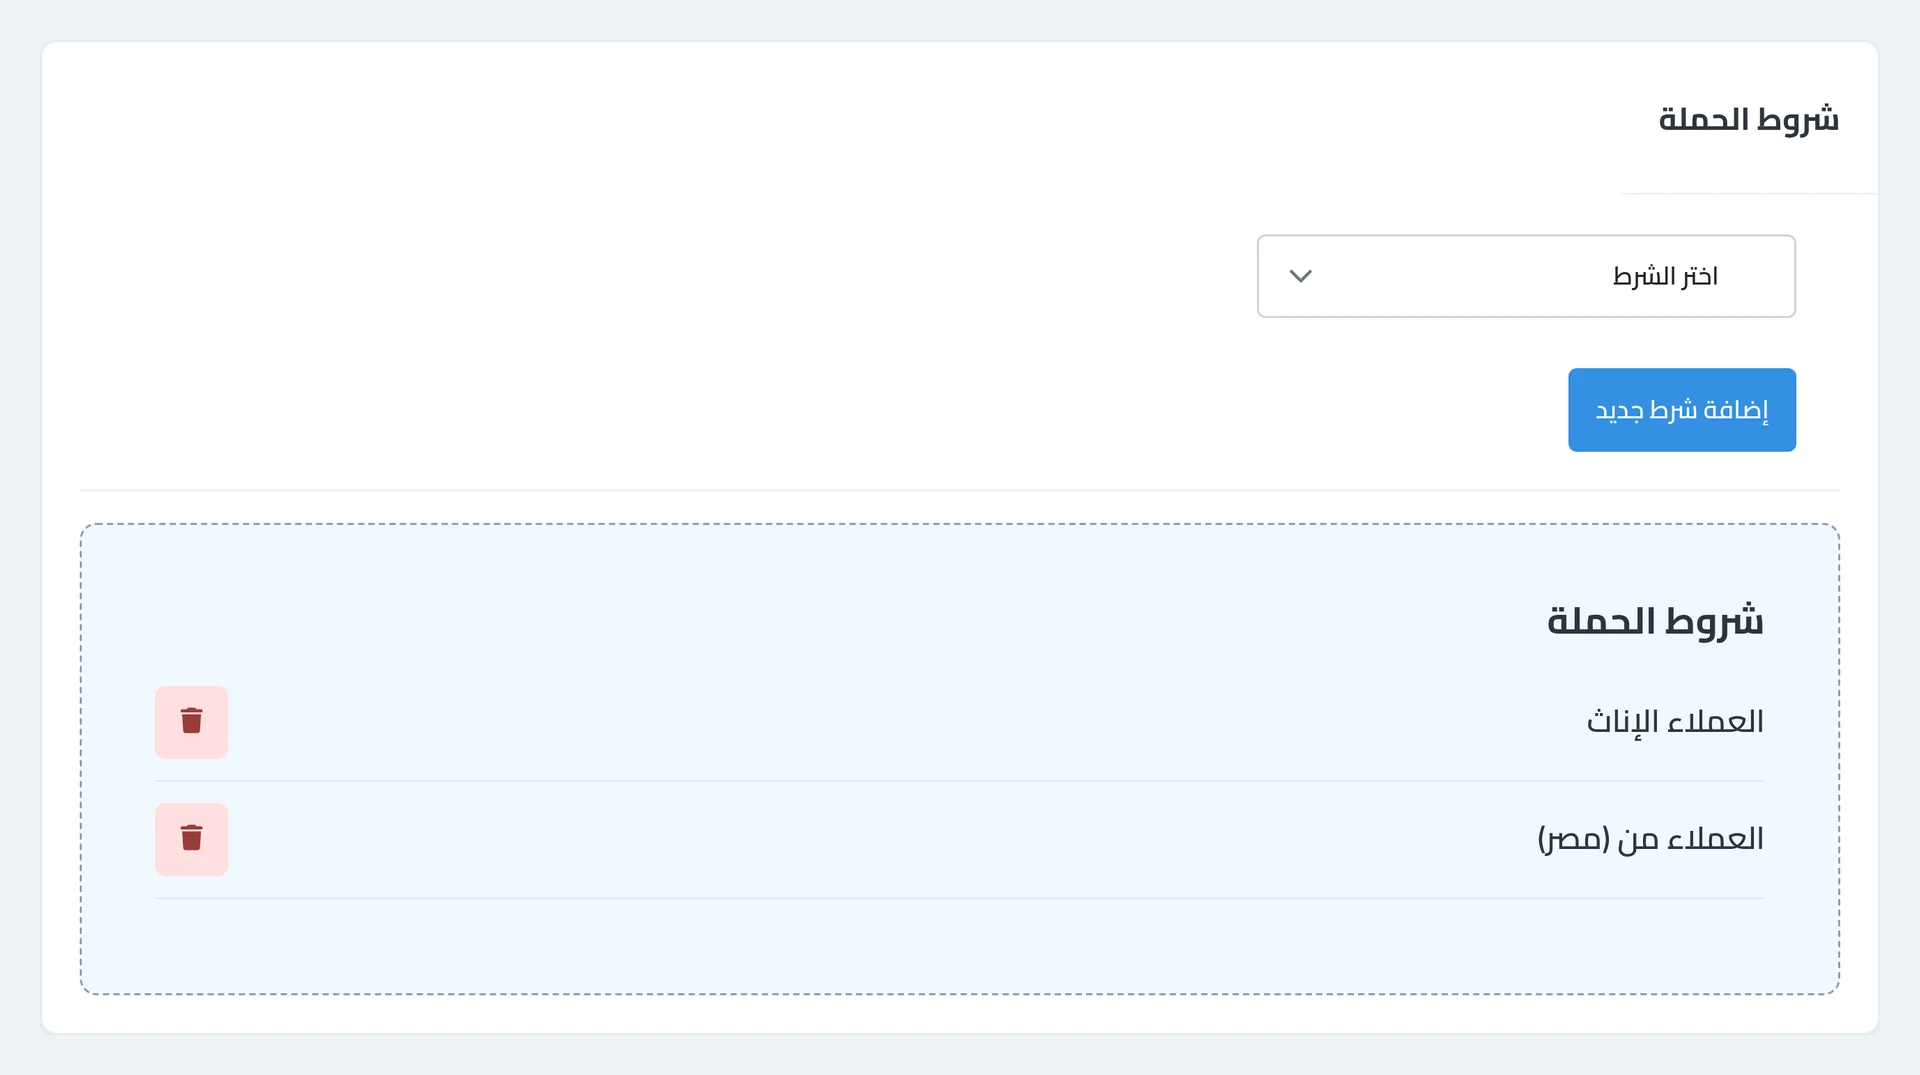Click trash icon beside female customers row

coord(191,722)
